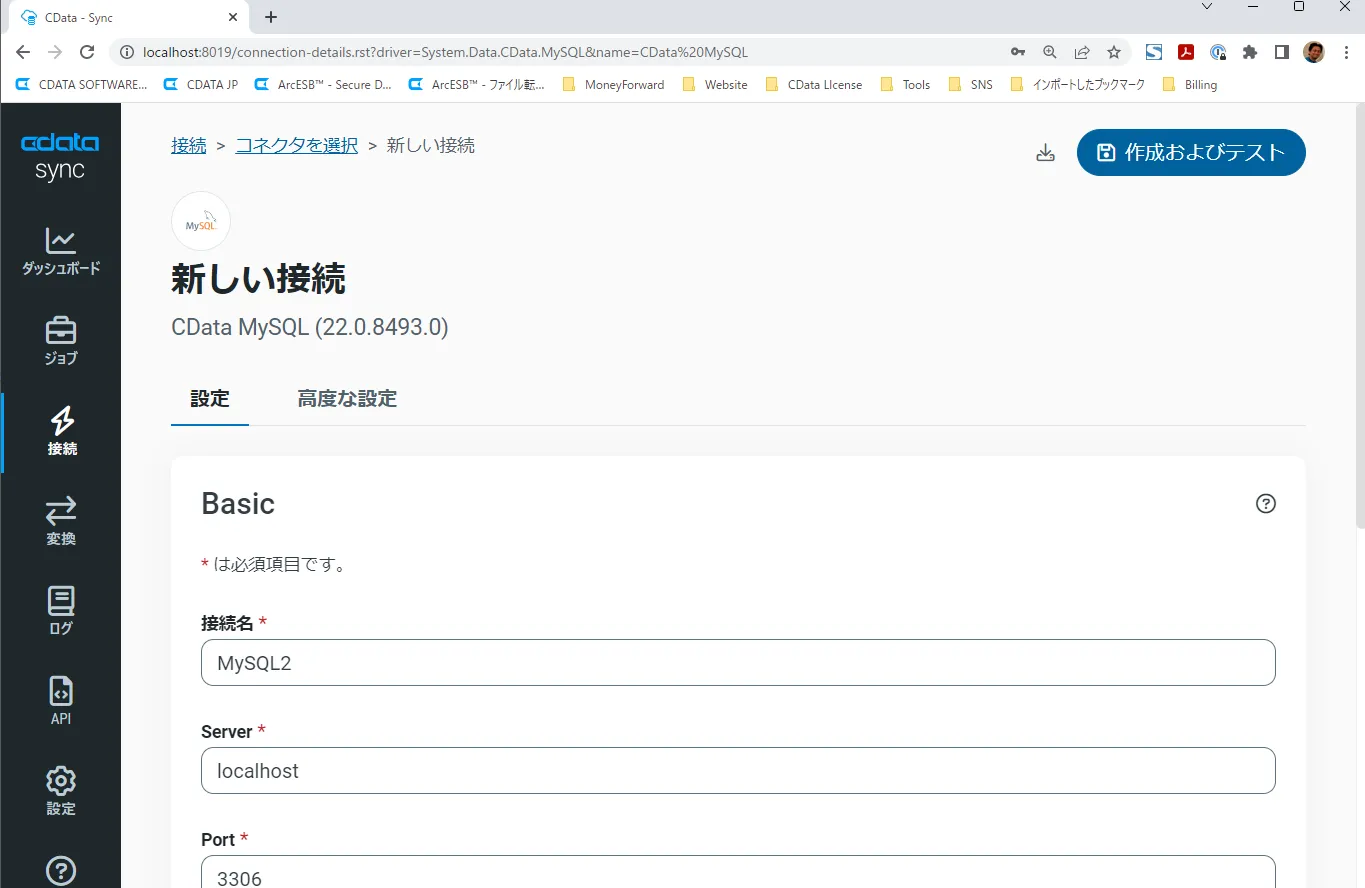Click the download icon beside 作成およびテスト
The width and height of the screenshot is (1365, 888).
(1045, 152)
